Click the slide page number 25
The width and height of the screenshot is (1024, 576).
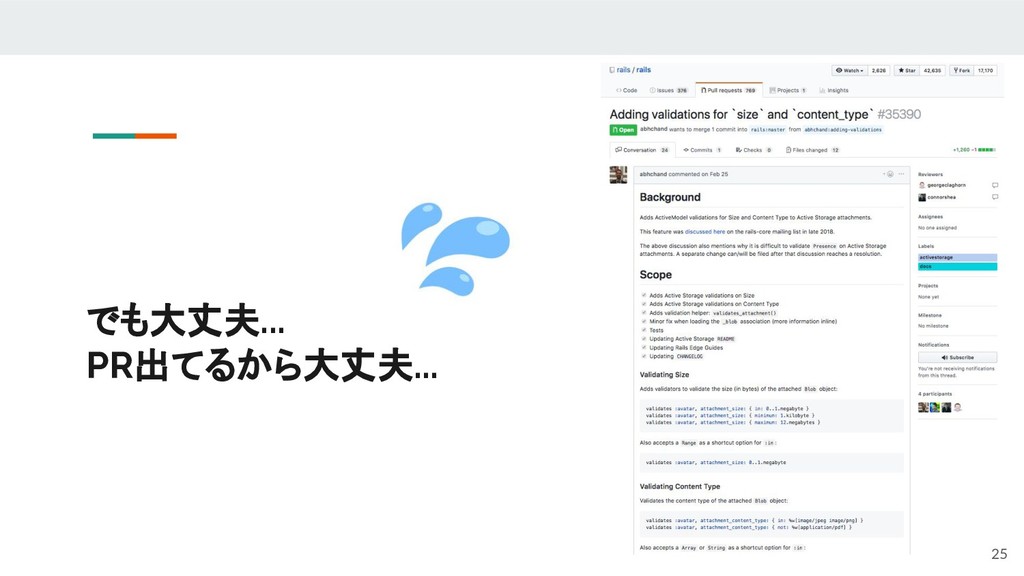pyautogui.click(x=999, y=554)
